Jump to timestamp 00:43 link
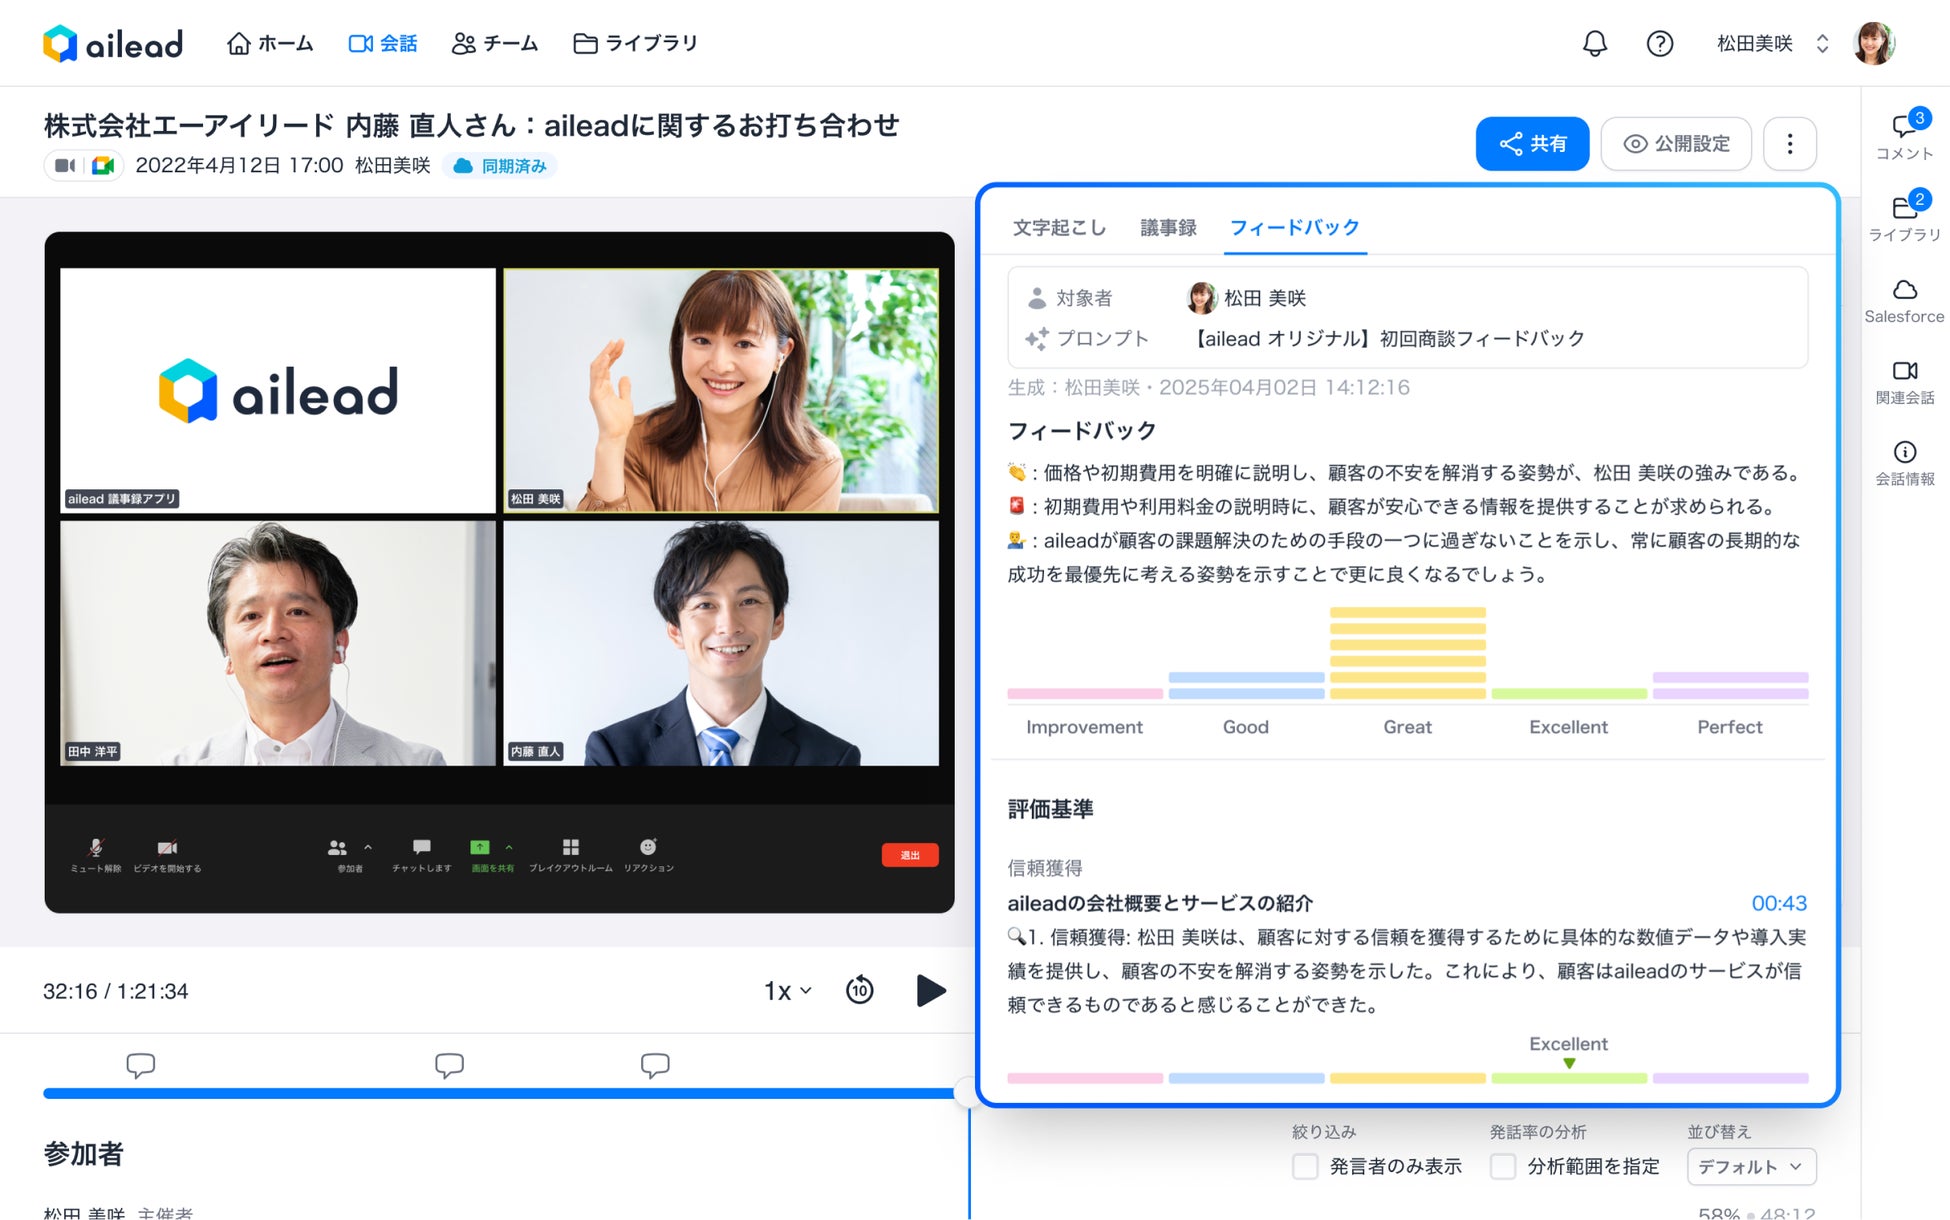 1778,903
